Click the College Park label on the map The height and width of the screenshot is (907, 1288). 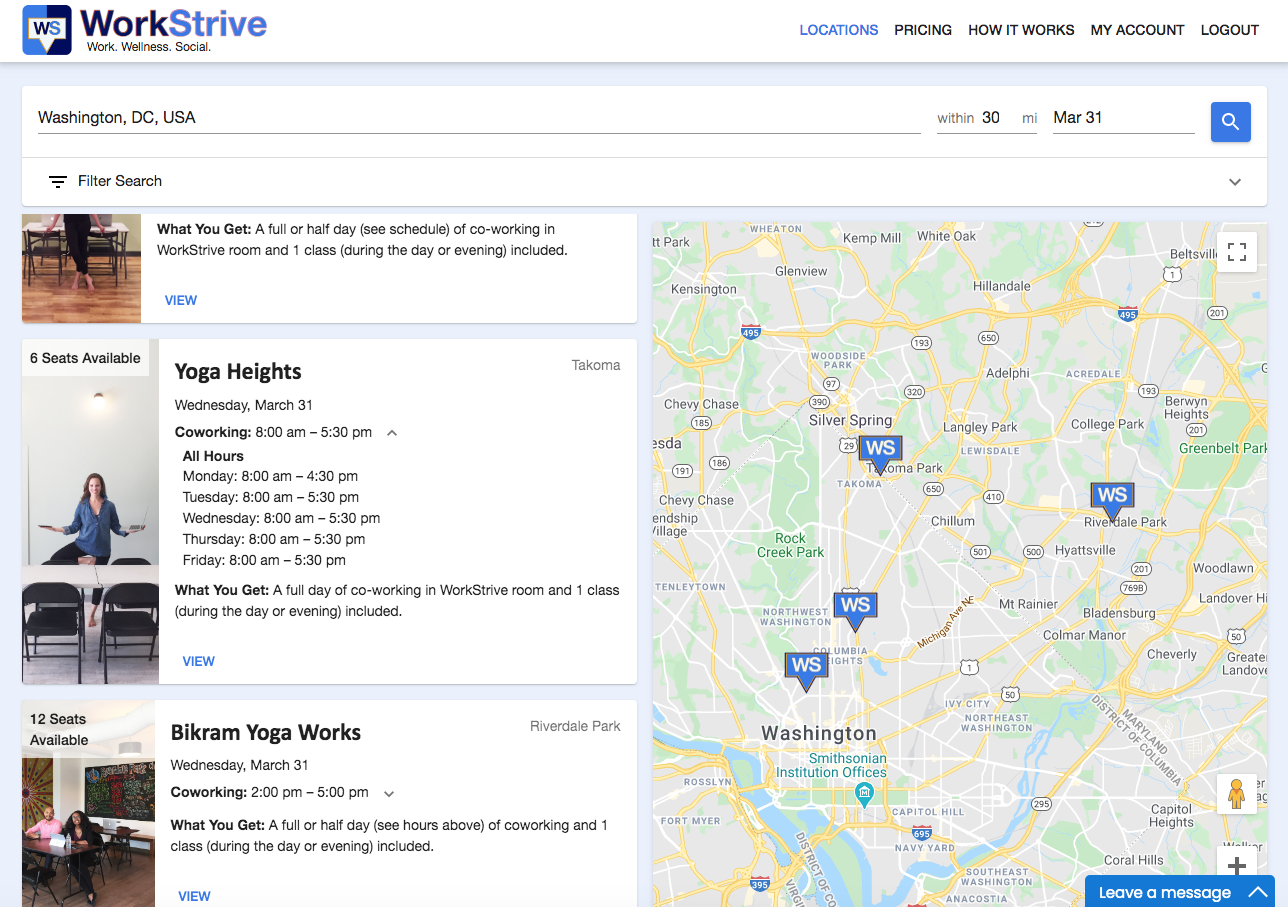tap(1107, 424)
